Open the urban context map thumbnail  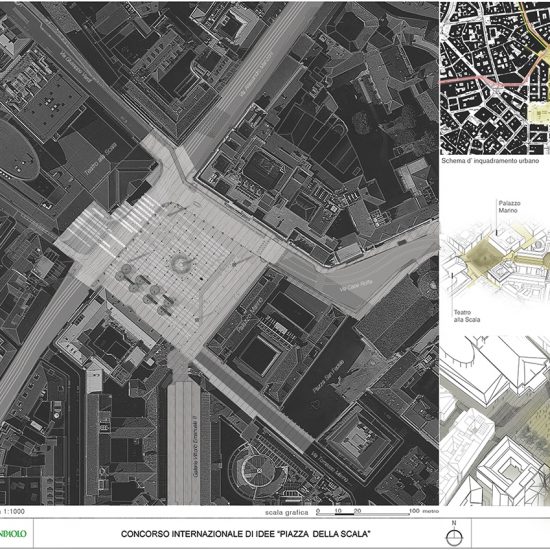coord(495,78)
